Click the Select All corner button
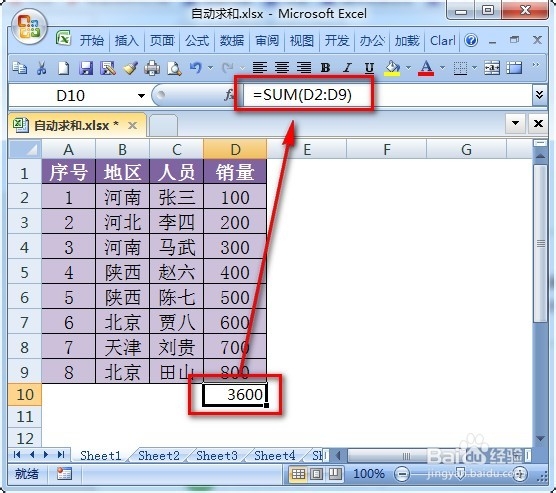The height and width of the screenshot is (493, 556). (25, 149)
